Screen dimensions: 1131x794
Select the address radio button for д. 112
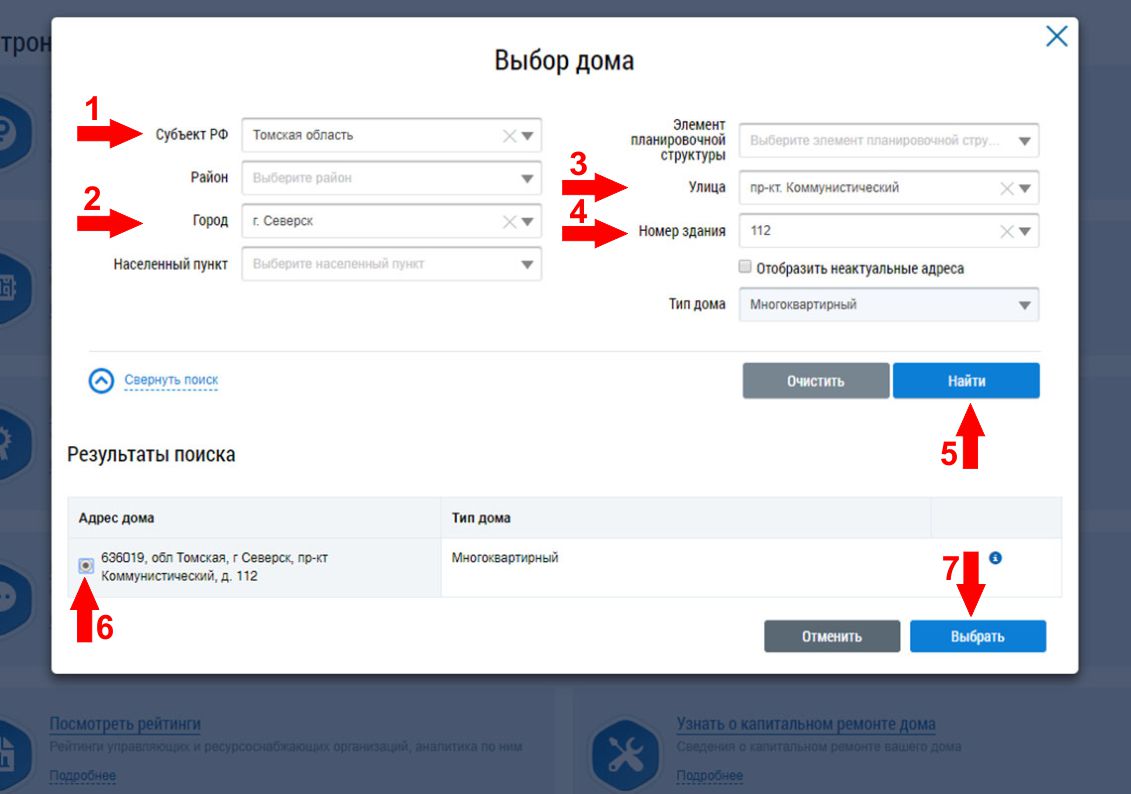click(x=86, y=565)
